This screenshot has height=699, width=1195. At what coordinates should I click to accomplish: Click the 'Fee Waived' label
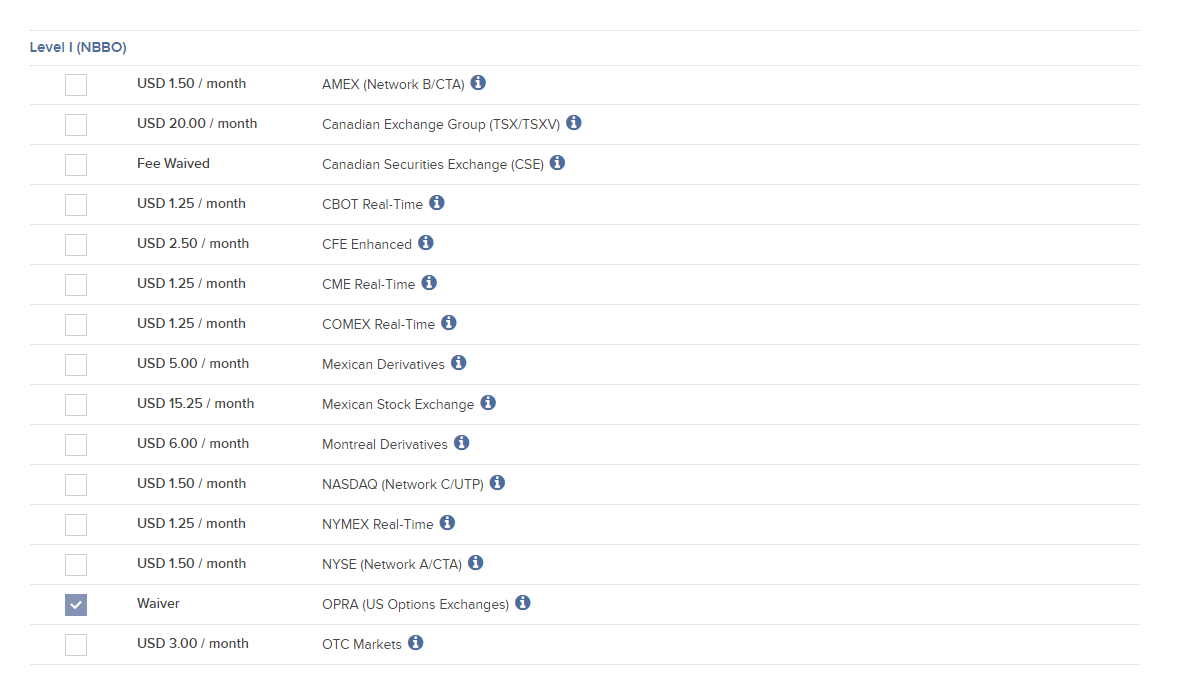[173, 163]
